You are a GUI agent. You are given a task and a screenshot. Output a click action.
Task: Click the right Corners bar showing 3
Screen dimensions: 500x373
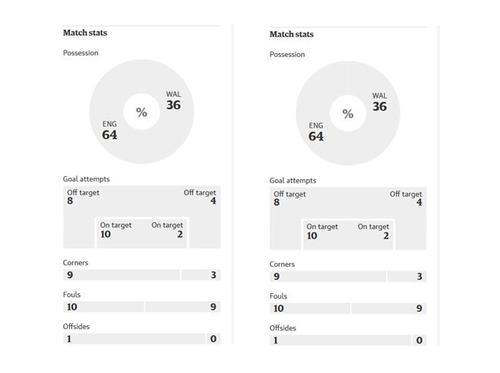click(407, 276)
